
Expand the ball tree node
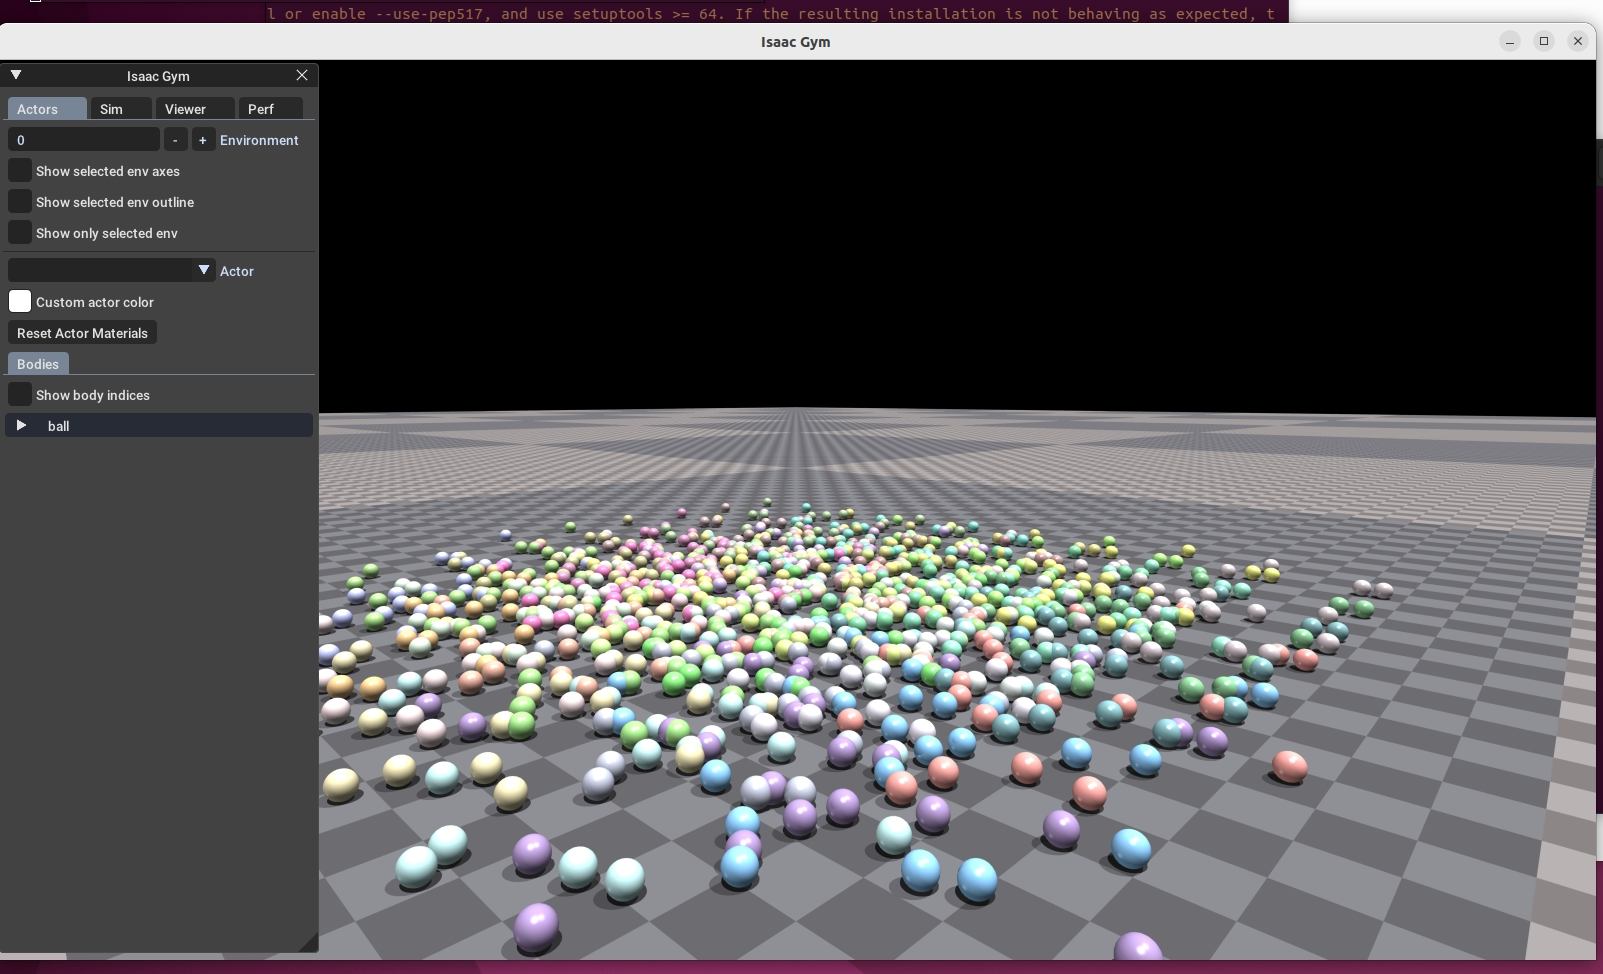[21, 426]
